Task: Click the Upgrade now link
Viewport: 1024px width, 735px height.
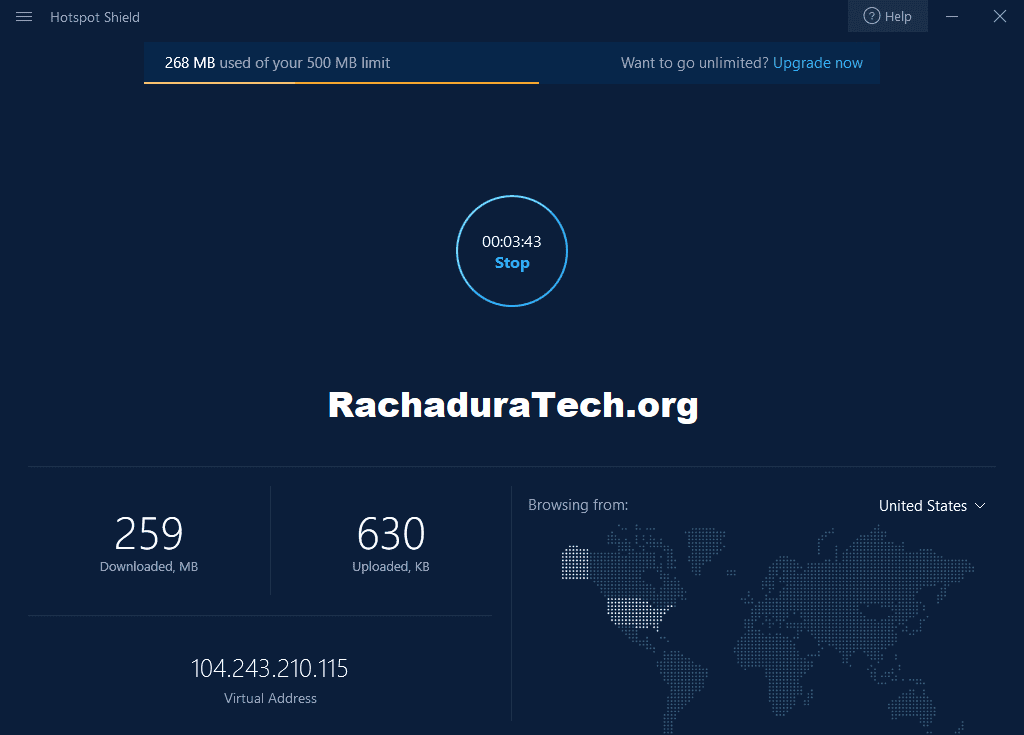Action: (818, 63)
